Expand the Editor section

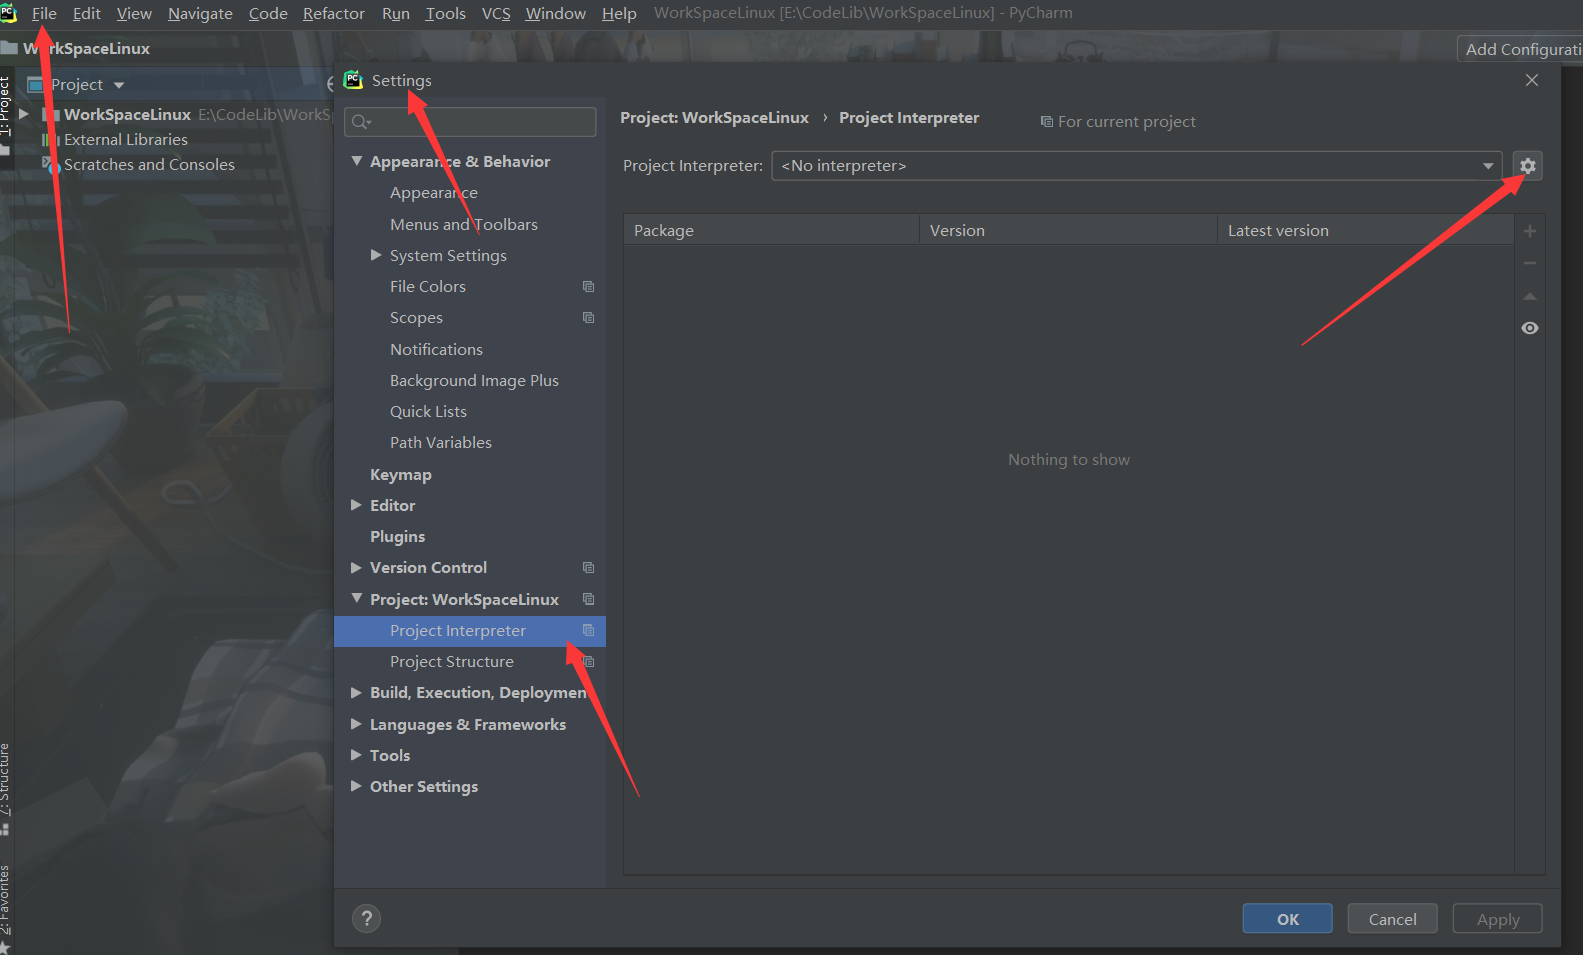click(x=356, y=505)
